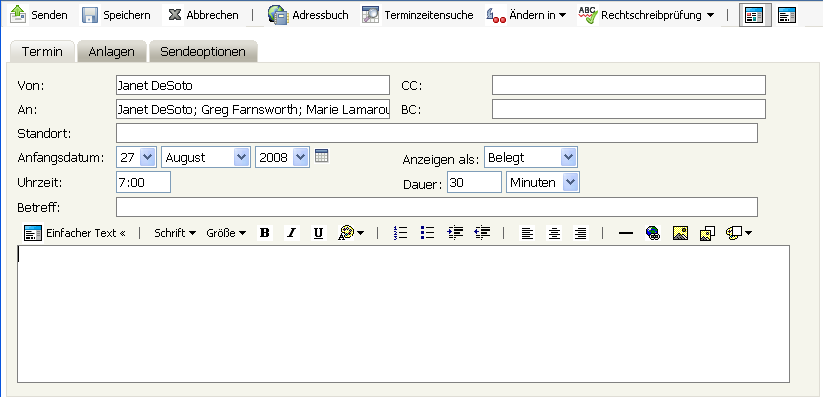The width and height of the screenshot is (823, 397).
Task: Insert a bulleted list
Action: 427,233
